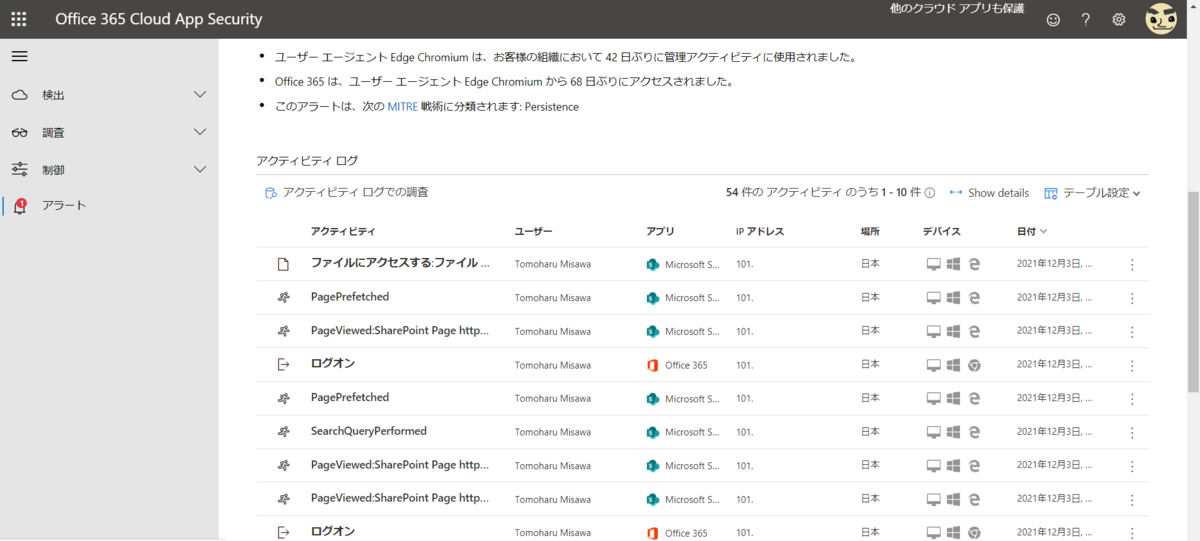Expand the 検出 section chevron
The width and height of the screenshot is (1200, 541).
click(200, 95)
